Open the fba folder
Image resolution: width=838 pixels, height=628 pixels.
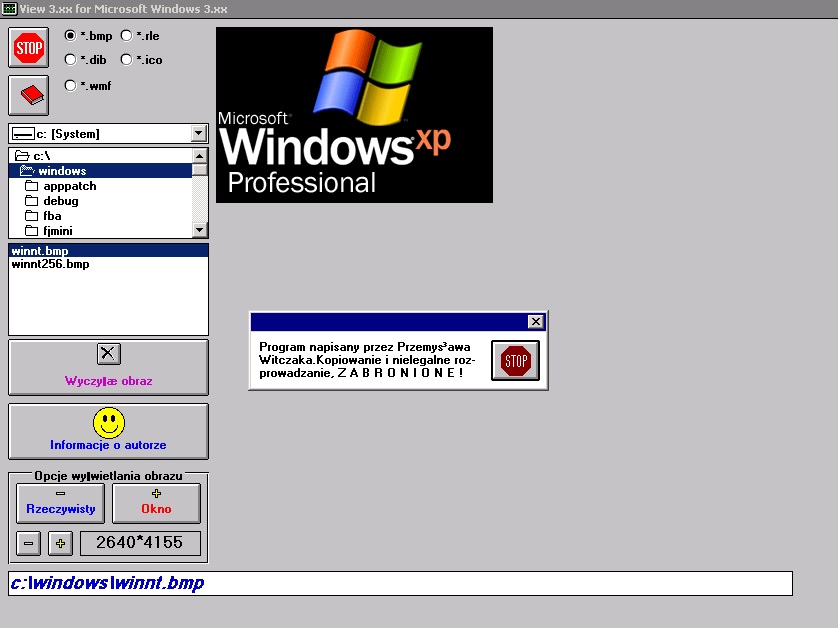click(x=100, y=216)
